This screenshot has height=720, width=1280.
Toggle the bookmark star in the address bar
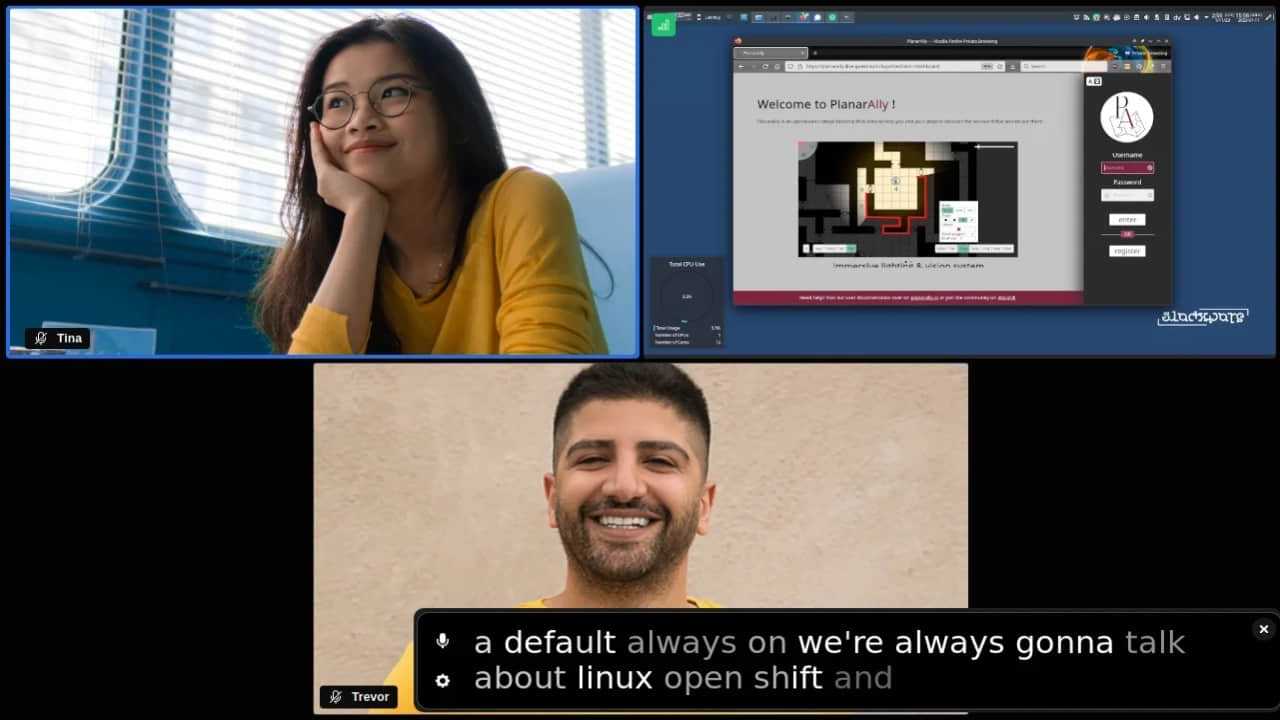[x=1000, y=66]
